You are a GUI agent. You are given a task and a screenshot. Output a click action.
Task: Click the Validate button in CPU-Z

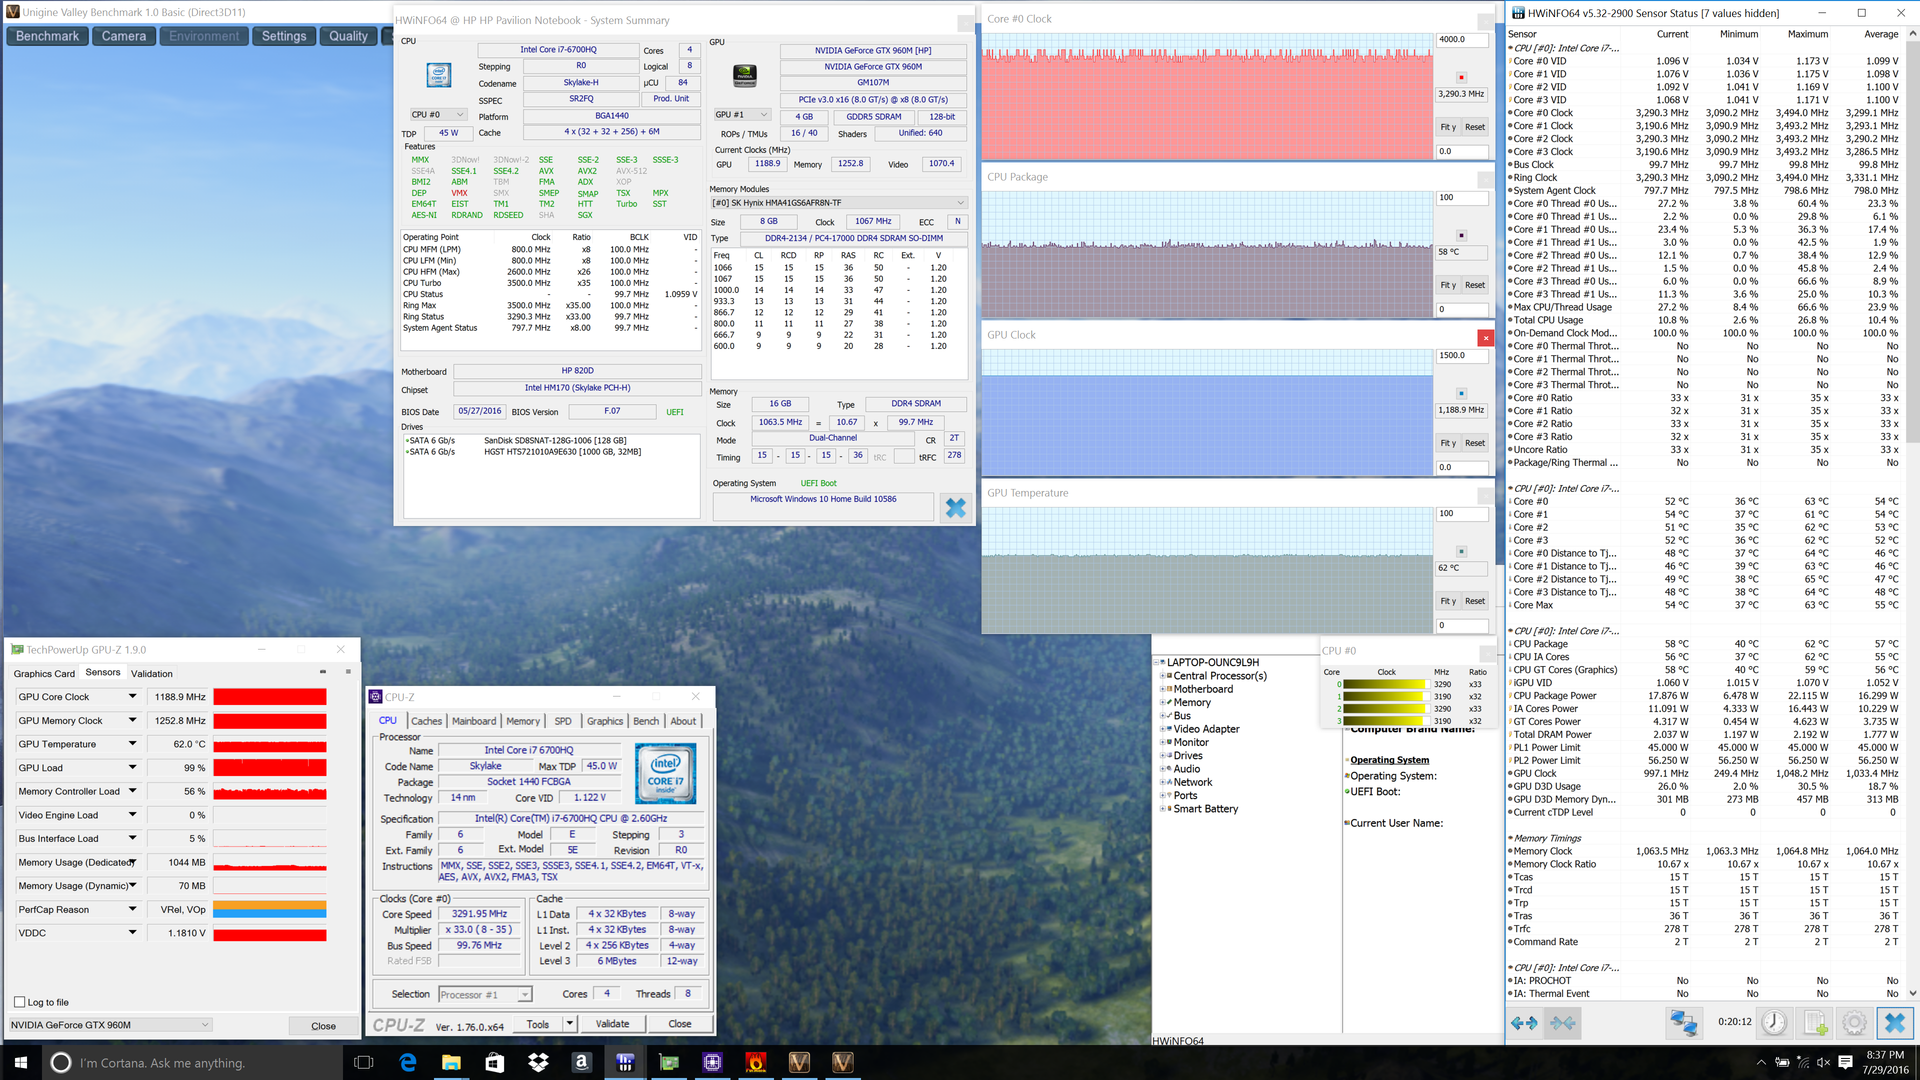612,1024
